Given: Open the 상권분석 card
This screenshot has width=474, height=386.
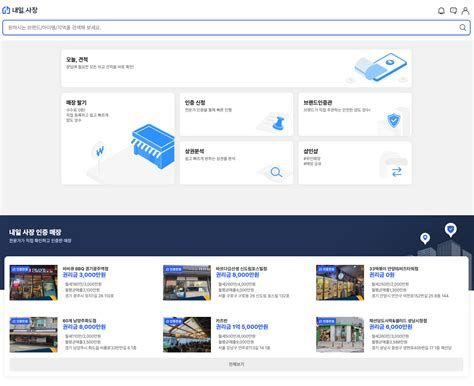Looking at the screenshot, I should point(236,163).
